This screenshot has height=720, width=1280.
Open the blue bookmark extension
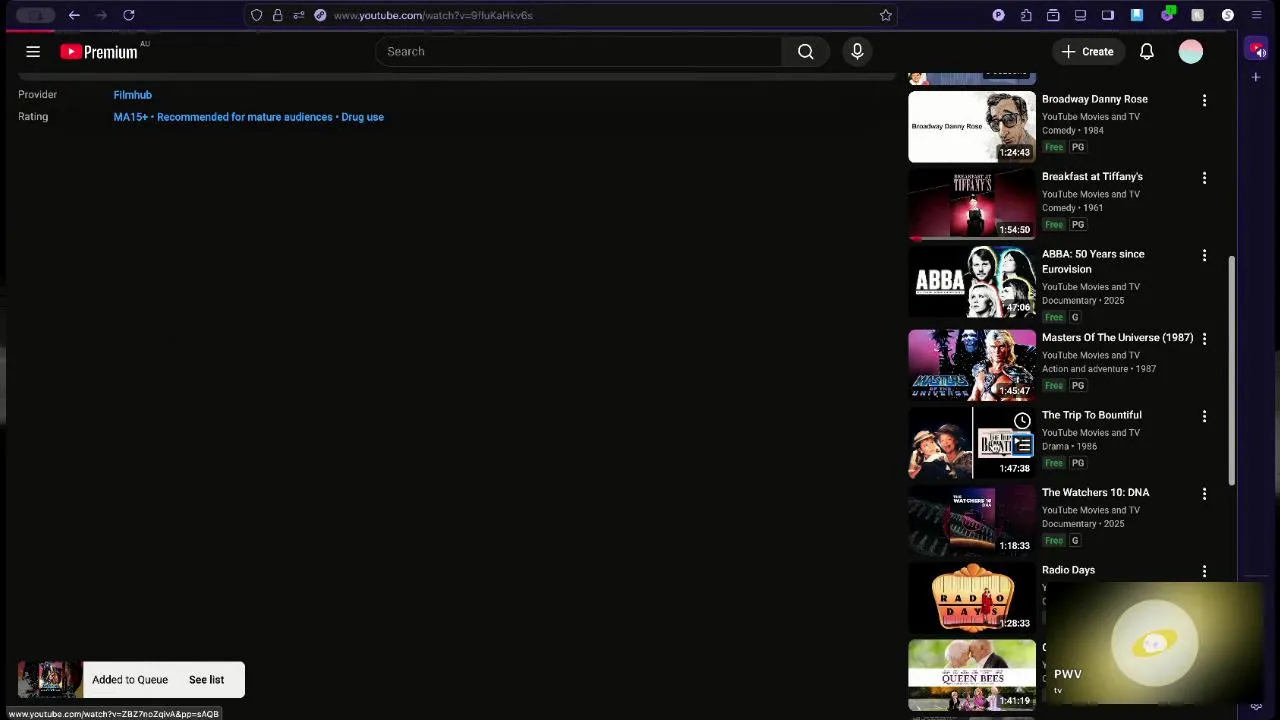(x=1137, y=15)
